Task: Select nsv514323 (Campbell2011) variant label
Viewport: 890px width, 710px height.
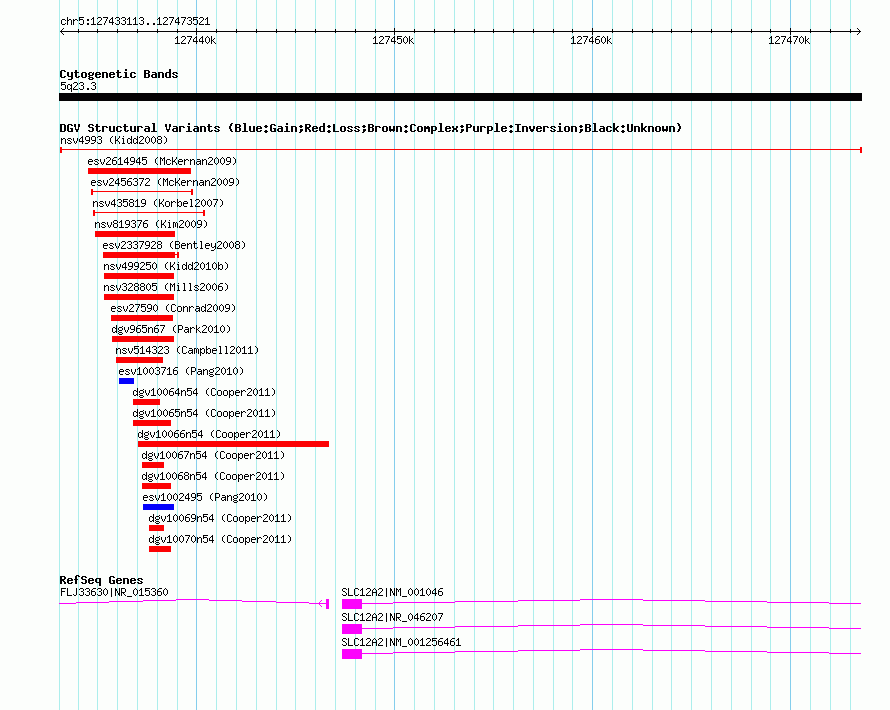Action: [187, 350]
